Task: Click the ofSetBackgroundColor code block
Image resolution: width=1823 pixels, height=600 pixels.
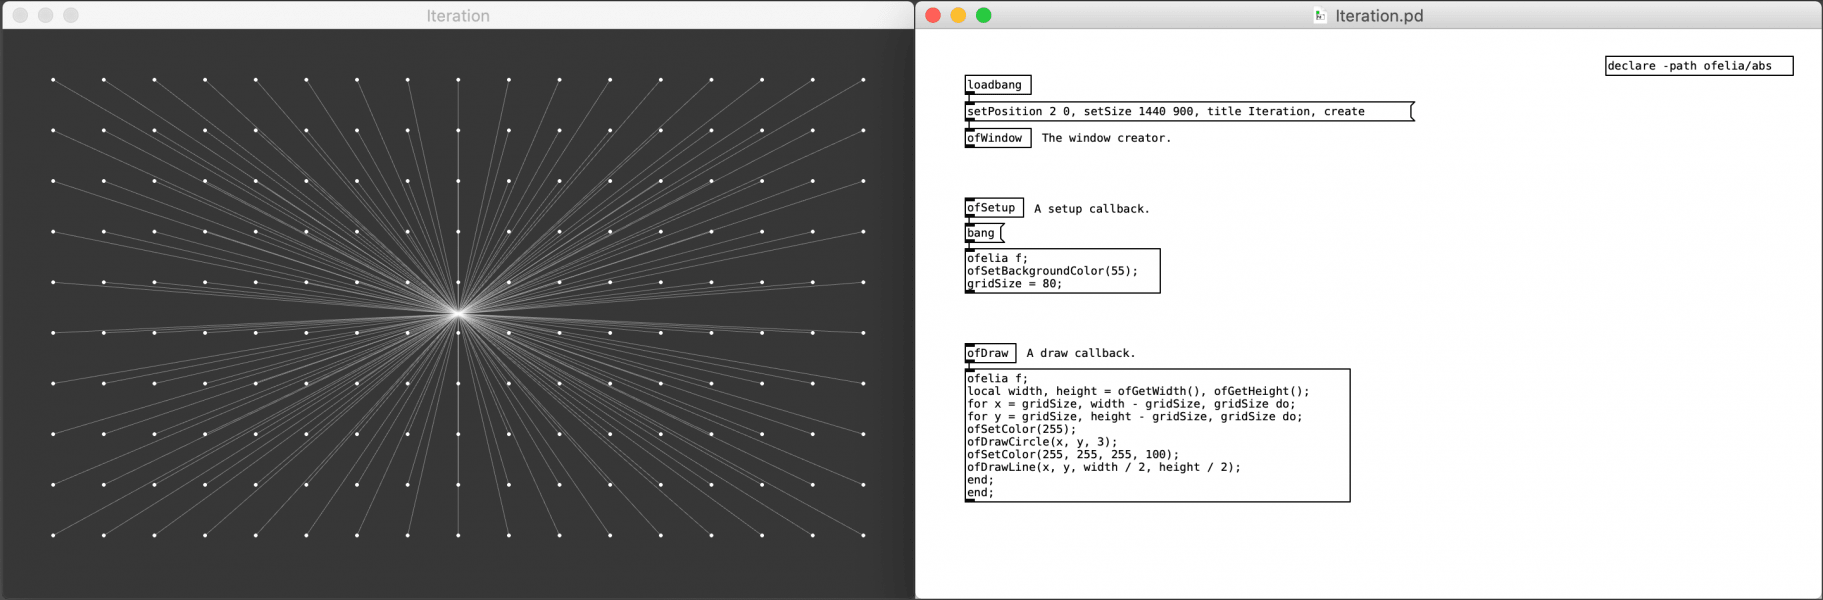Action: pos(1062,271)
